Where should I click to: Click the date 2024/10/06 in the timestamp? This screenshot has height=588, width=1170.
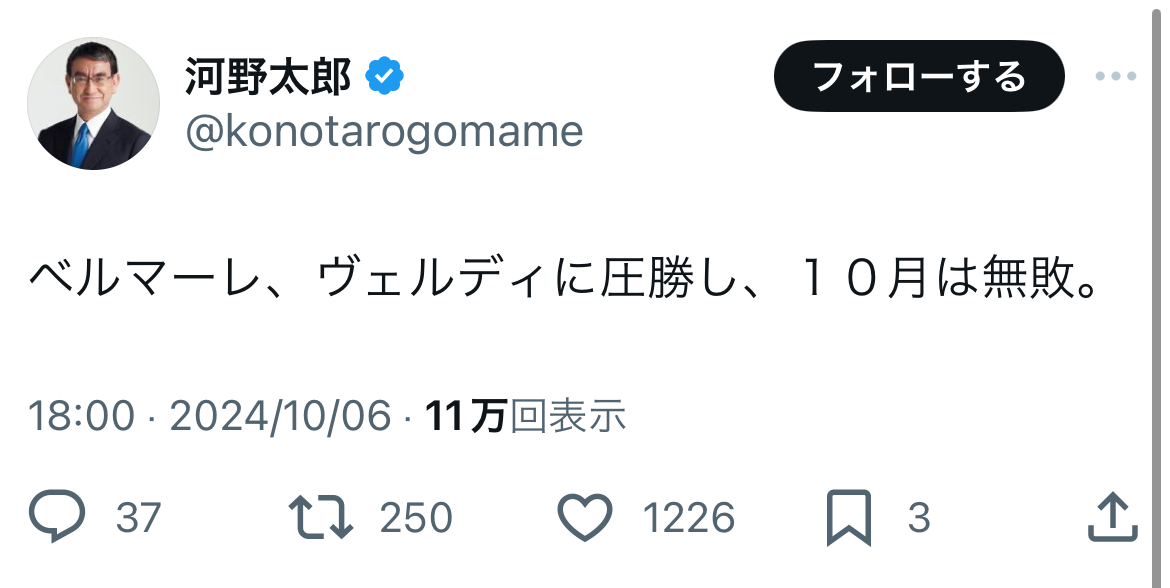pos(281,416)
